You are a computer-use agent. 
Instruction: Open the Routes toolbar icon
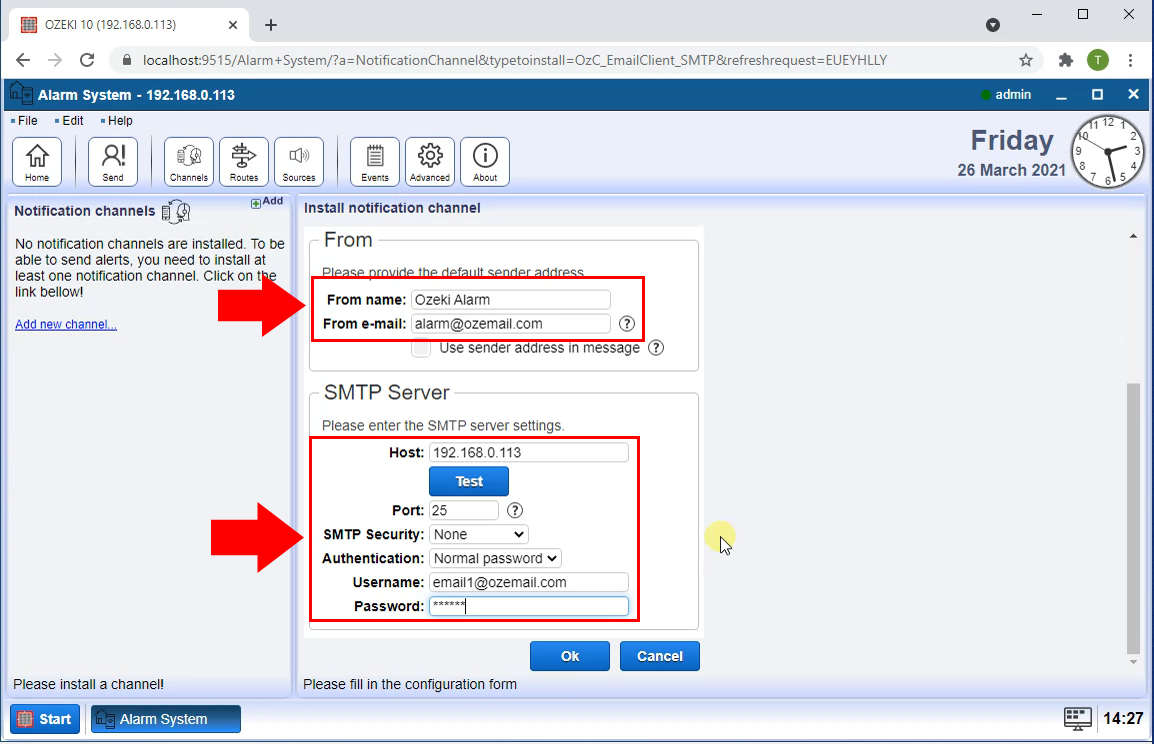point(244,161)
